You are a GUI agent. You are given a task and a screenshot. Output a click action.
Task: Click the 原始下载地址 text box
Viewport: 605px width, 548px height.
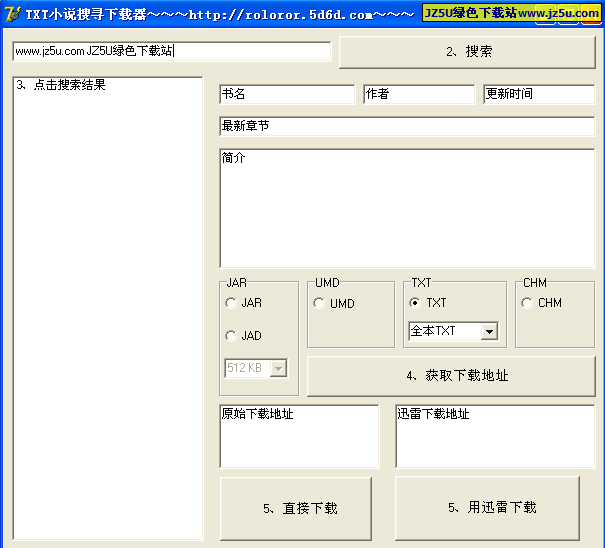tap(299, 436)
